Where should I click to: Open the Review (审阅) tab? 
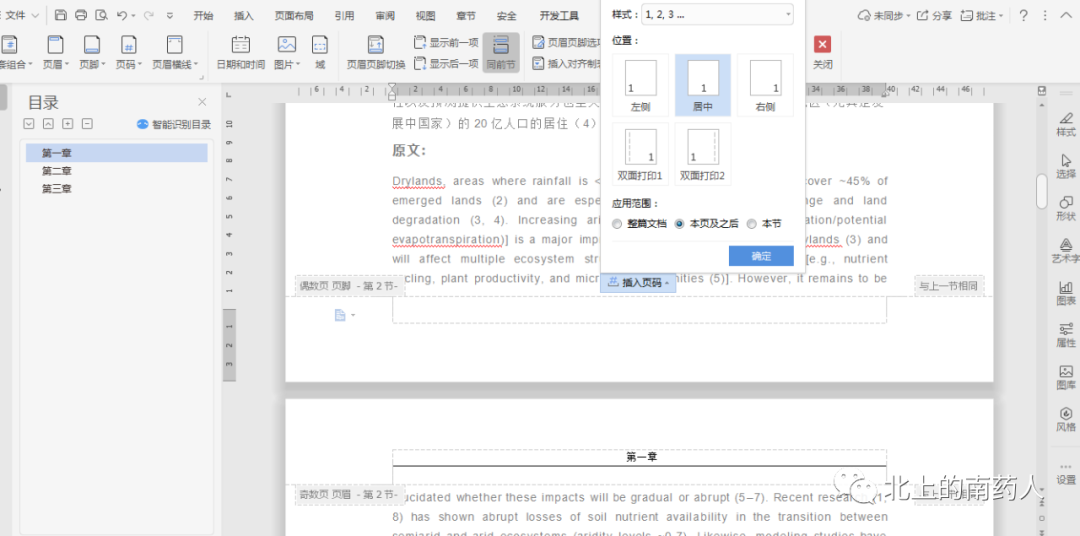tap(385, 15)
